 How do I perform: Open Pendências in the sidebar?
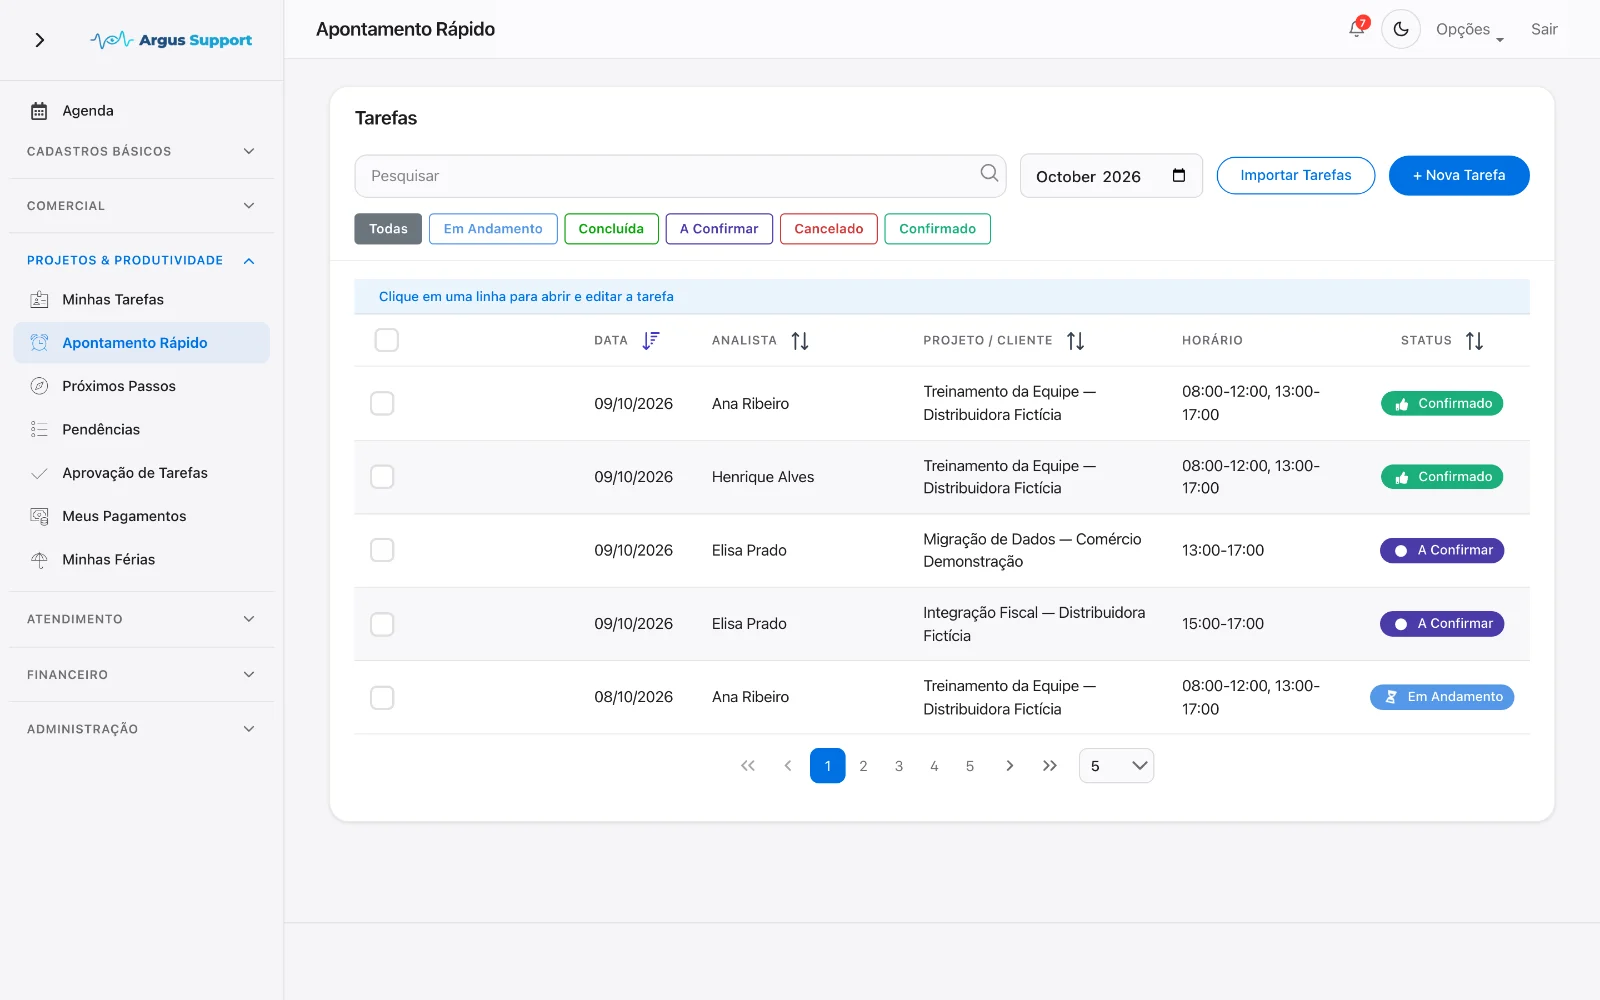[142, 430]
